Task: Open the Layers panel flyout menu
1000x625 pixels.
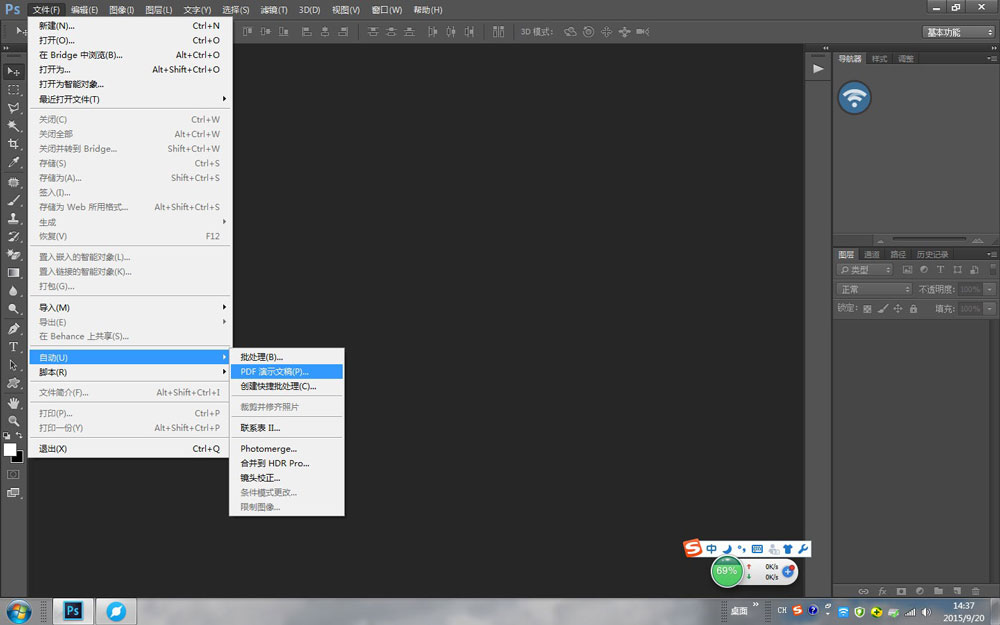Action: coord(991,254)
